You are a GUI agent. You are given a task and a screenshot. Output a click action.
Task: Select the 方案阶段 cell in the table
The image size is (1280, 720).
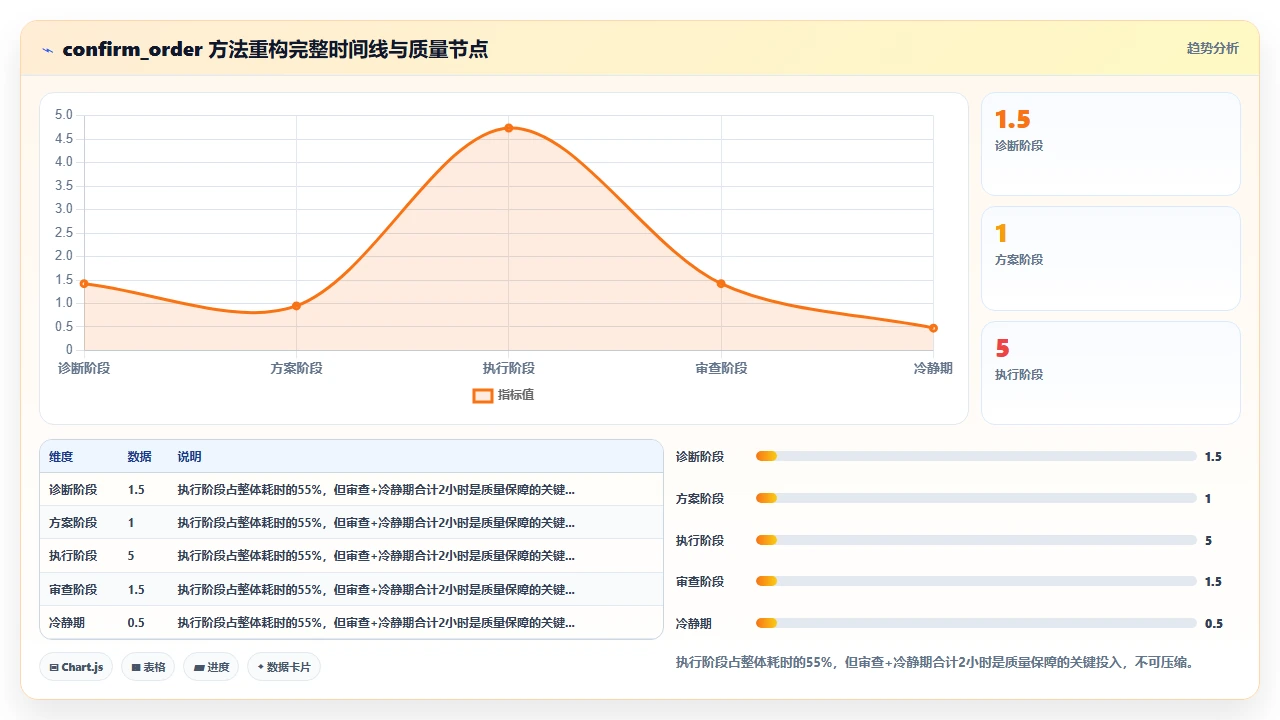[73, 523]
